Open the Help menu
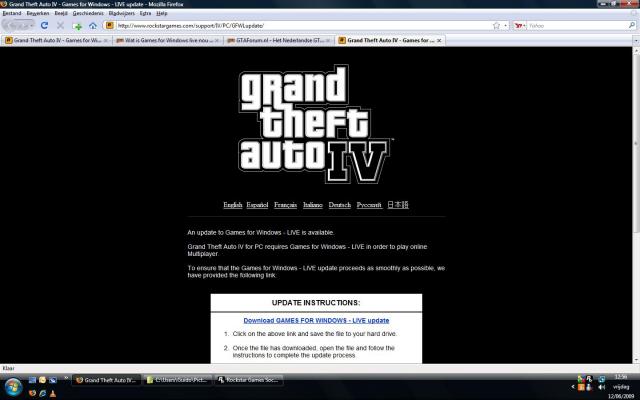The height and width of the screenshot is (400, 640). (x=162, y=13)
